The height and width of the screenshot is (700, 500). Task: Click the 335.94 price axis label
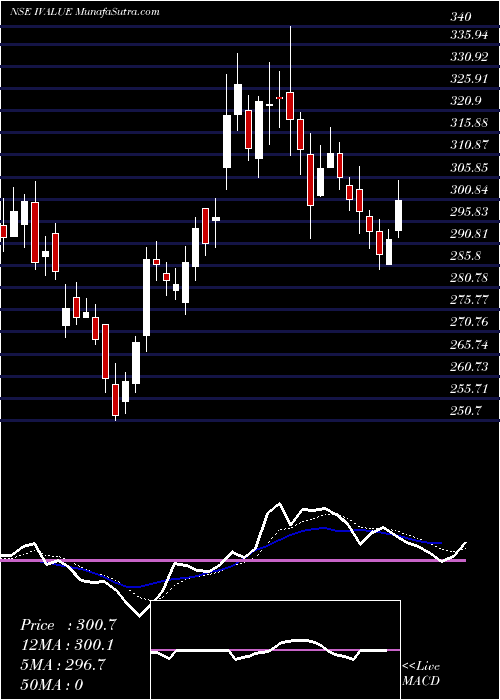(x=469, y=35)
